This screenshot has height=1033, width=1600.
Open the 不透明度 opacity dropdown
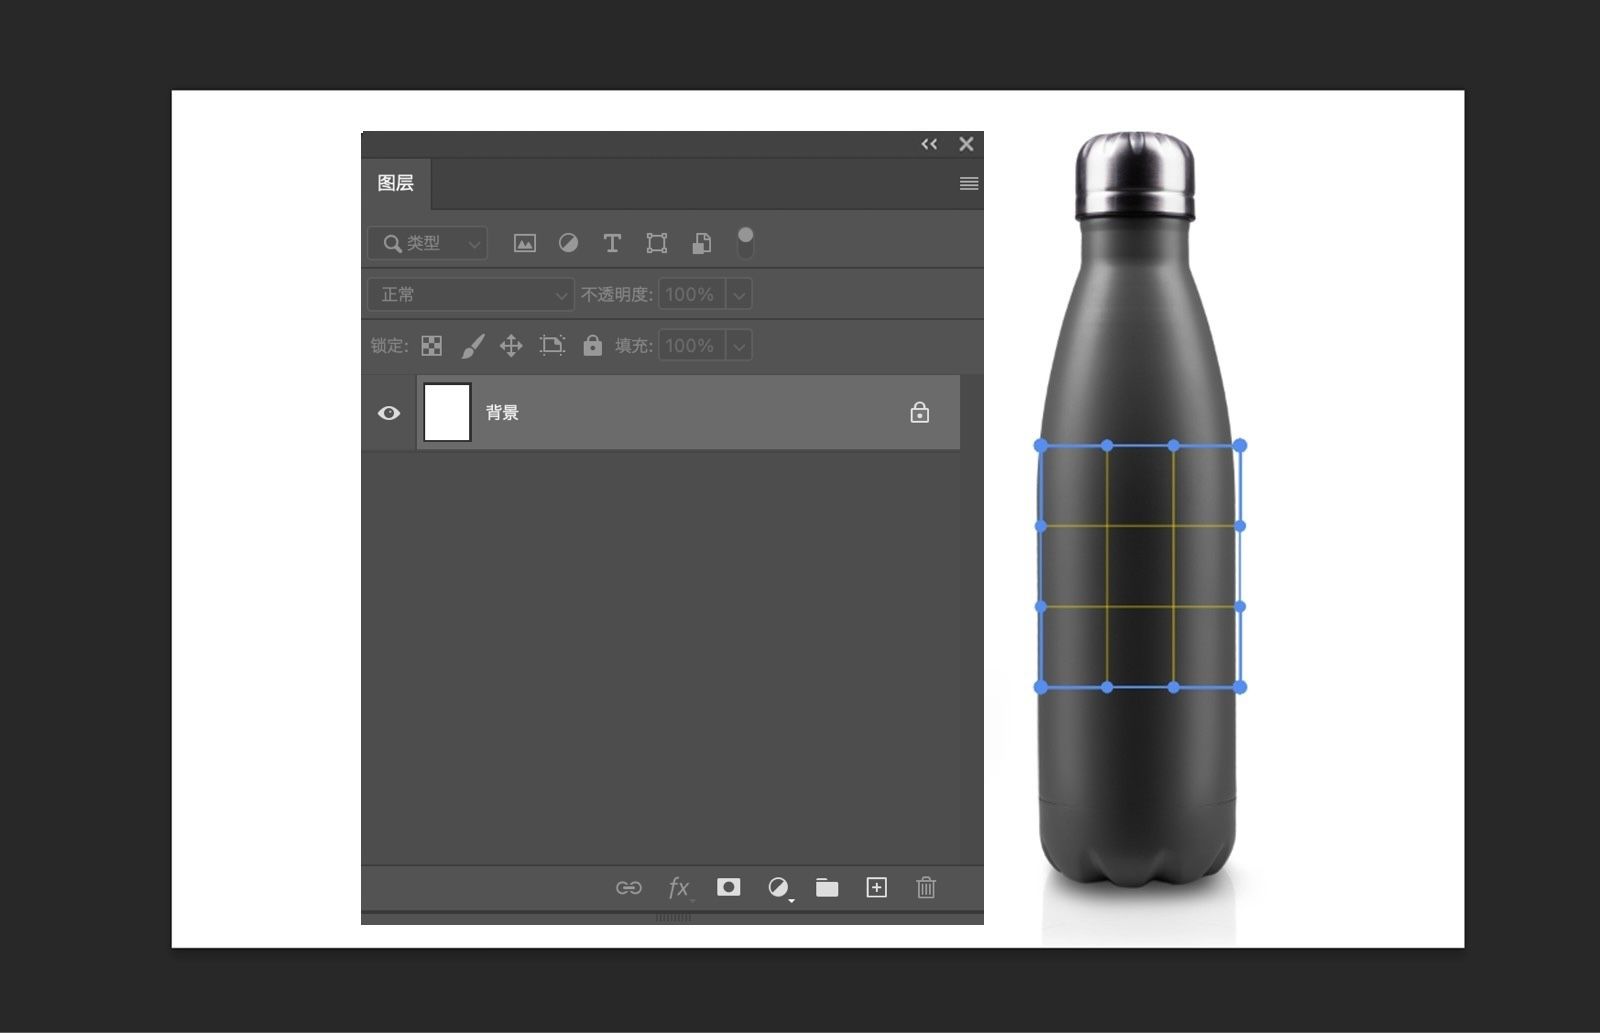pyautogui.click(x=738, y=294)
